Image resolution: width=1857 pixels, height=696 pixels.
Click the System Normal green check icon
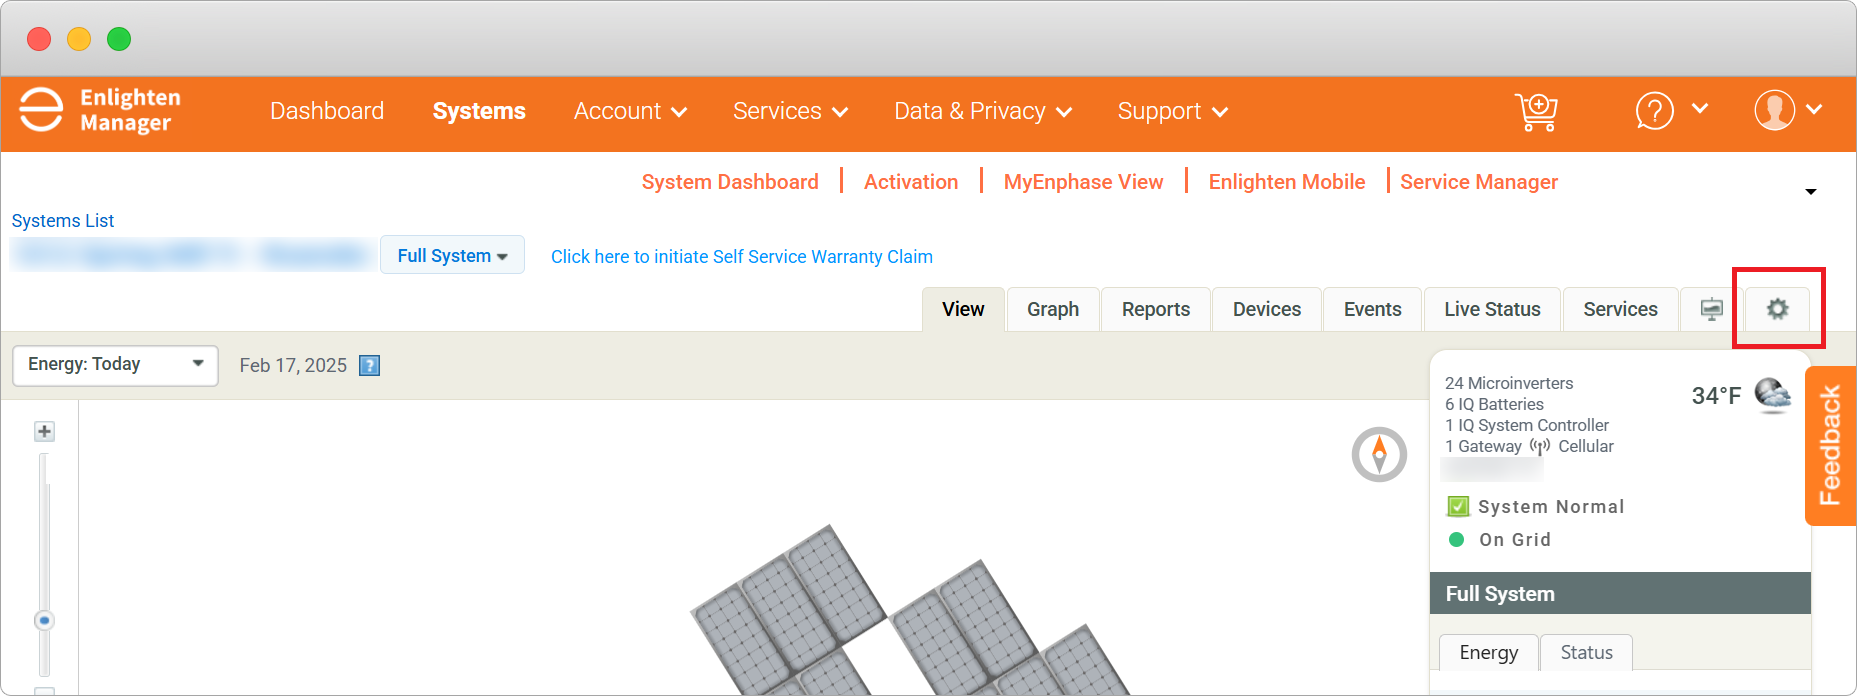[x=1458, y=506]
